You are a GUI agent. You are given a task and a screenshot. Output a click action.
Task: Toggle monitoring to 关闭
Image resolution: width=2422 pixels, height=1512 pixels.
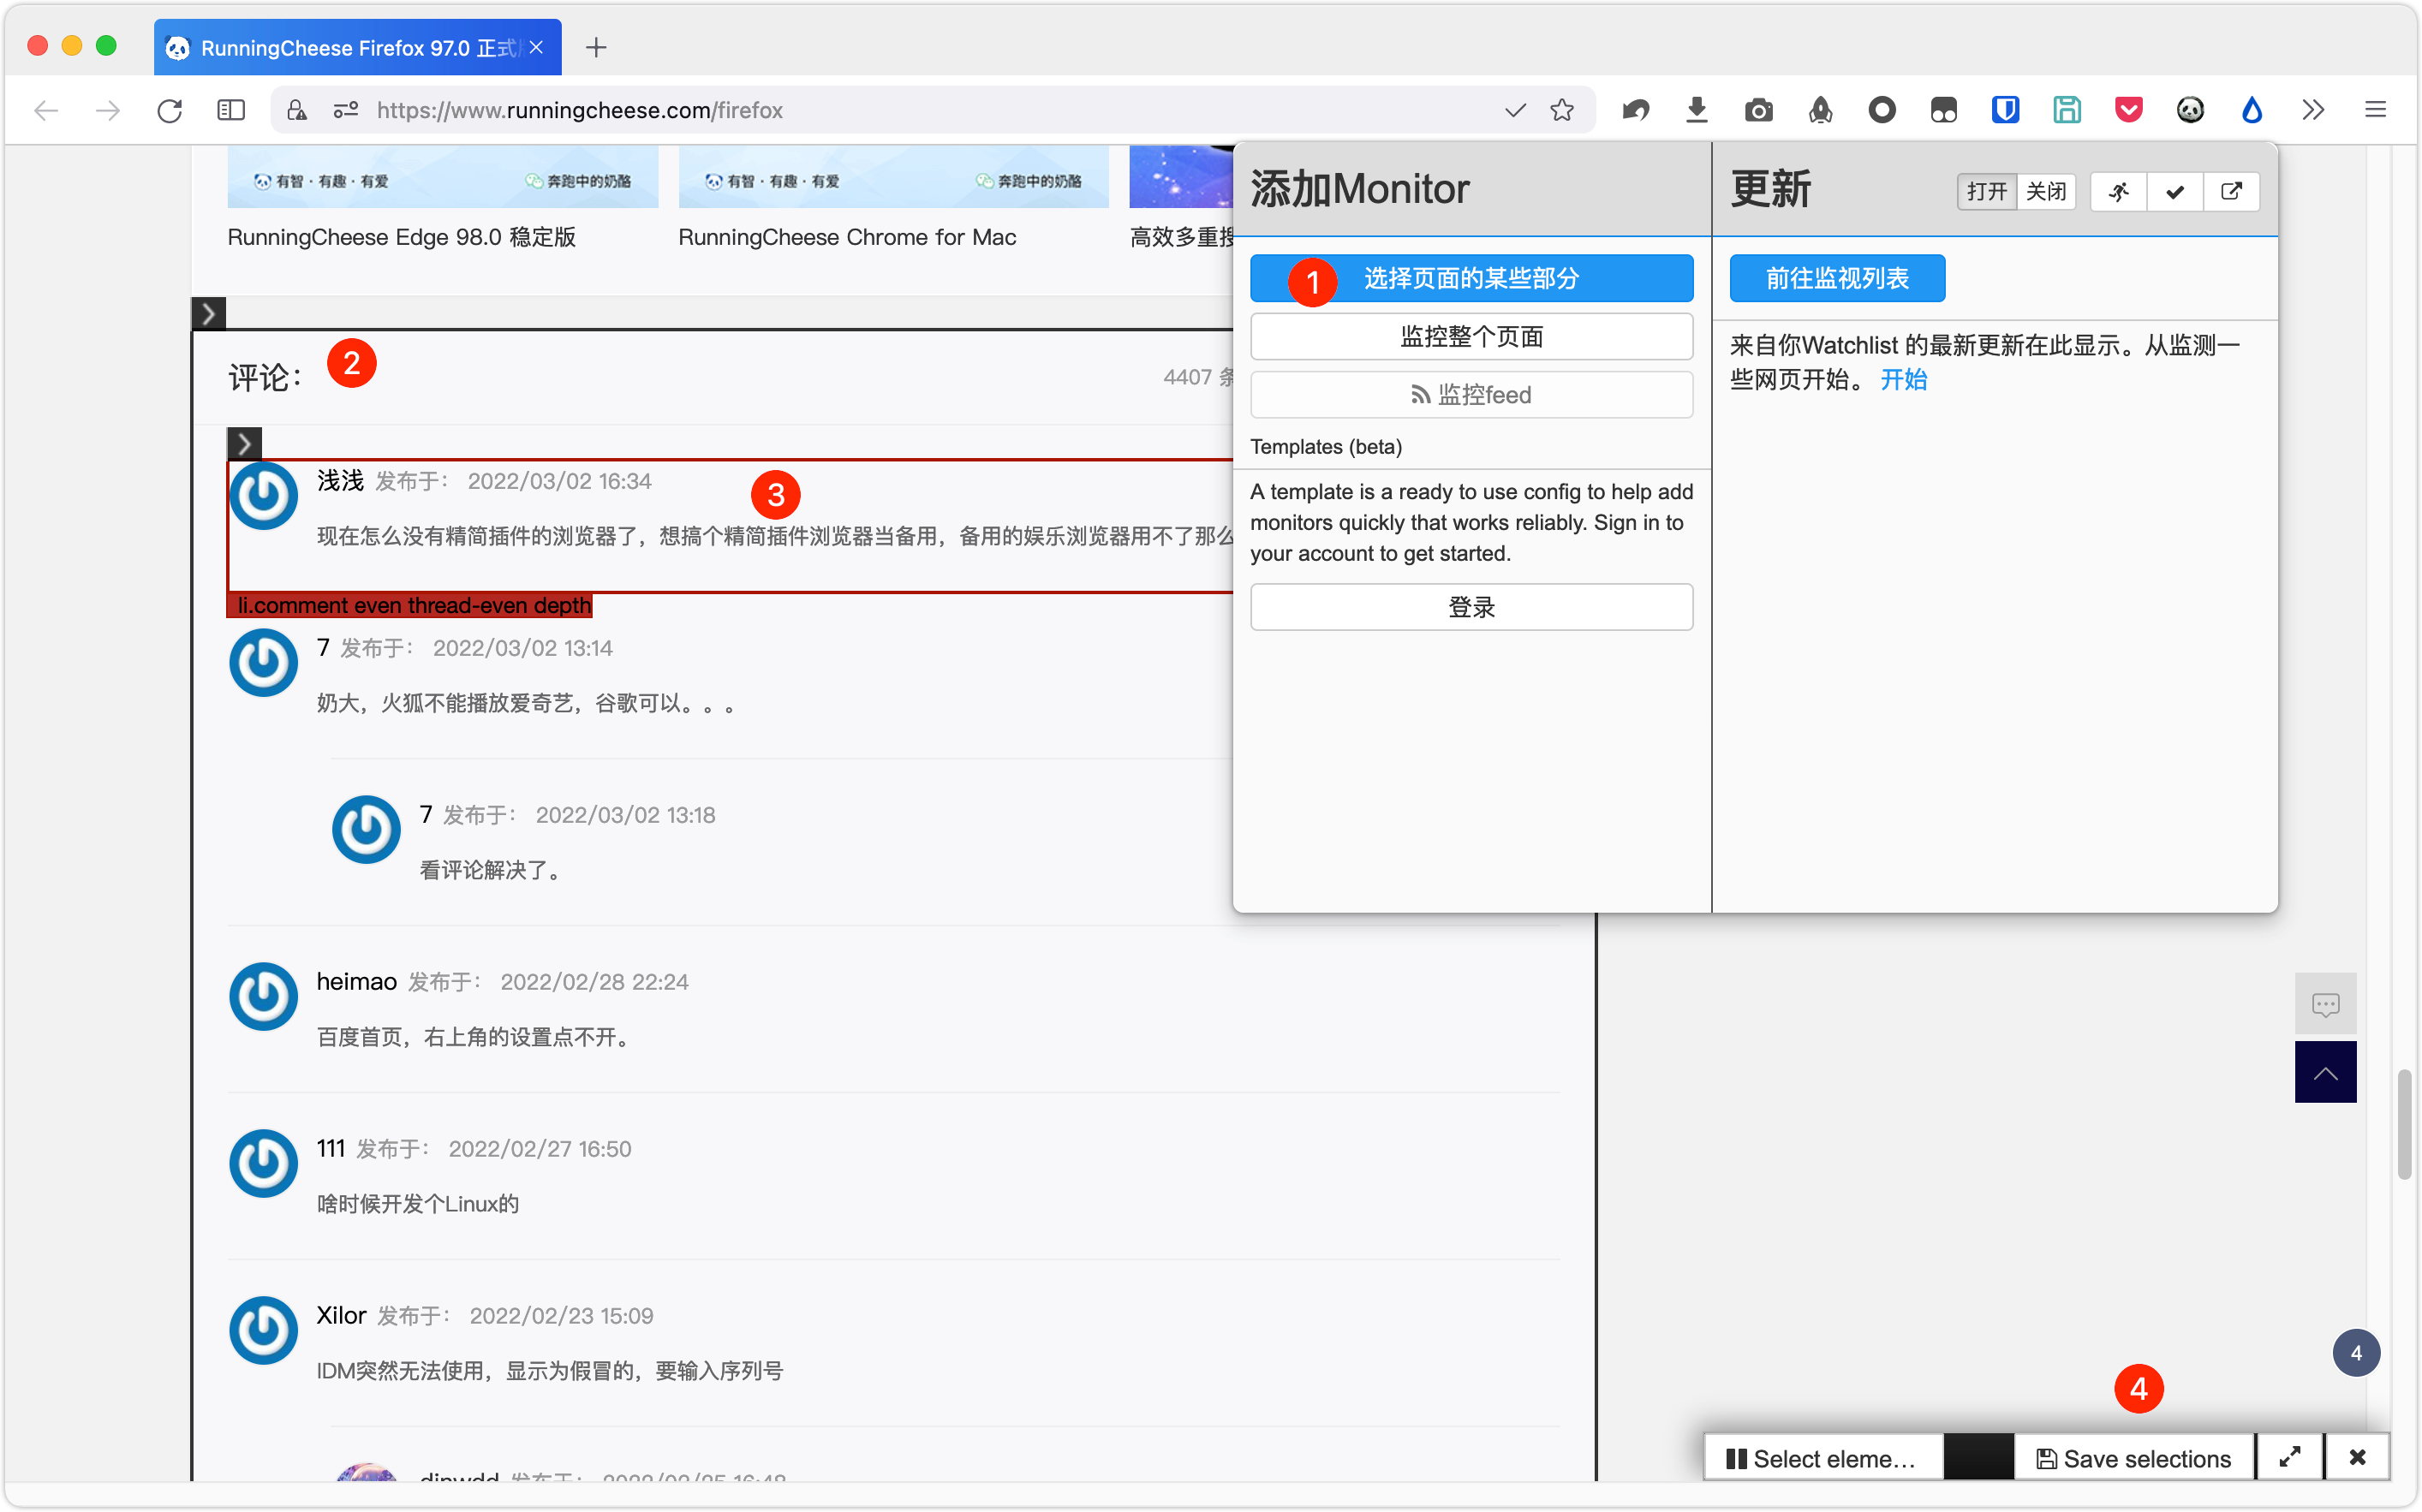click(2046, 191)
